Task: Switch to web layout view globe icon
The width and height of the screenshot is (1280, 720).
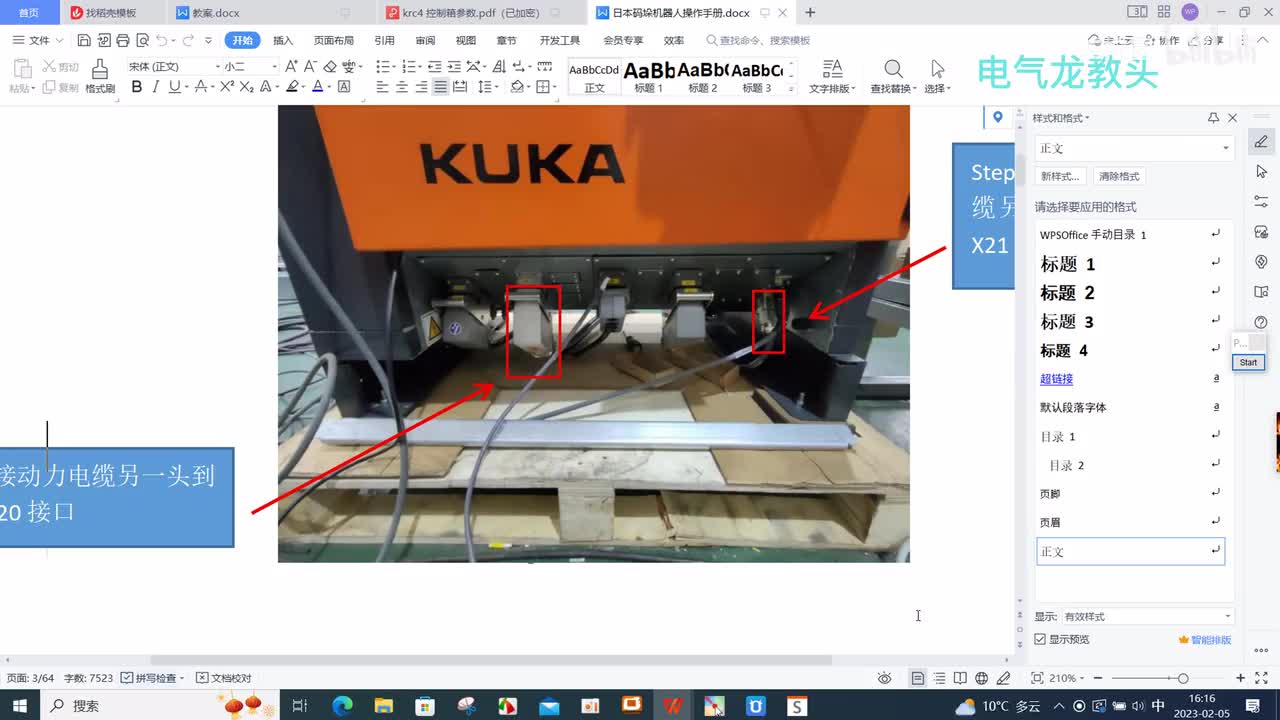Action: tap(981, 678)
